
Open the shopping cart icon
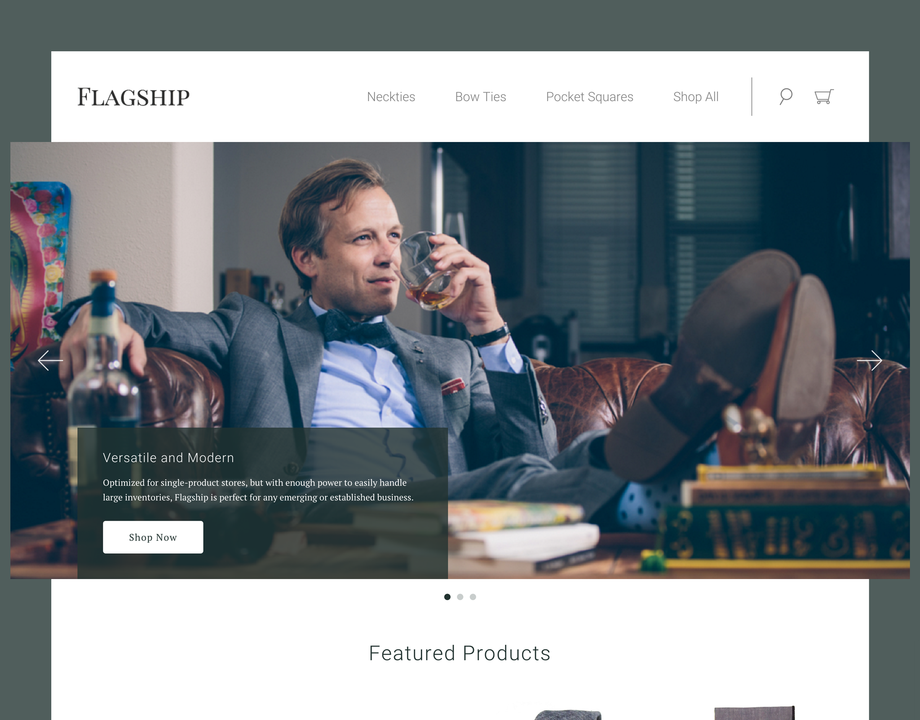click(x=824, y=96)
